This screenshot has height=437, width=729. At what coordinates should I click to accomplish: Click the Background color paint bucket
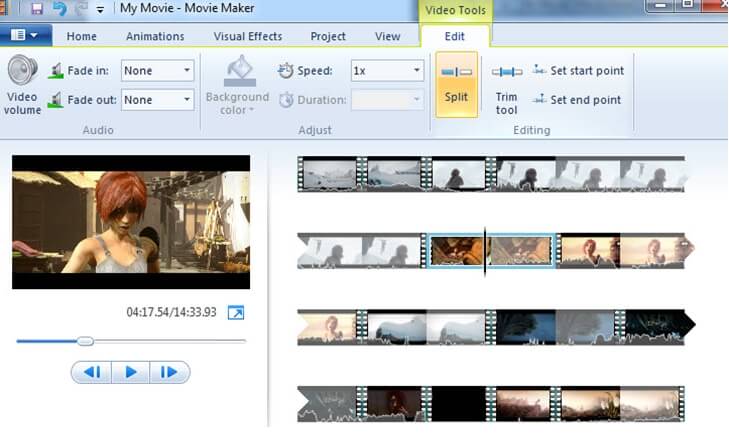click(239, 71)
